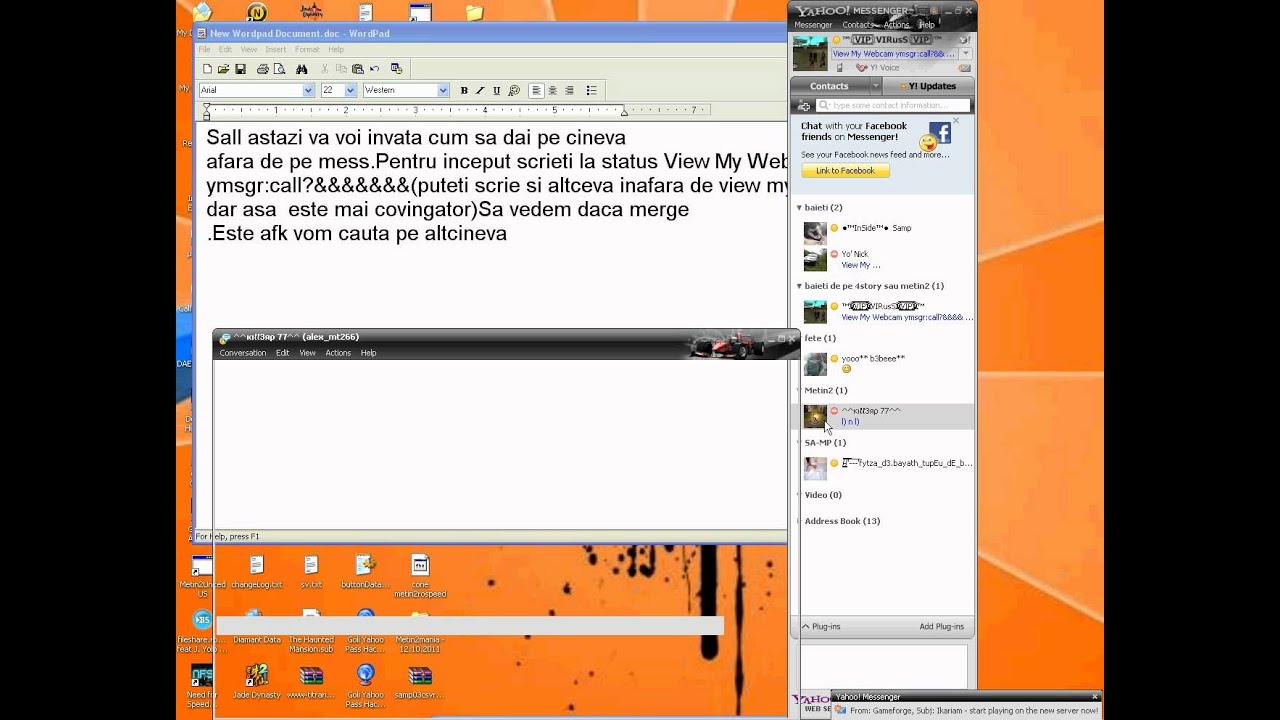Click the Paste clipboard icon
1280x720 pixels.
point(357,69)
